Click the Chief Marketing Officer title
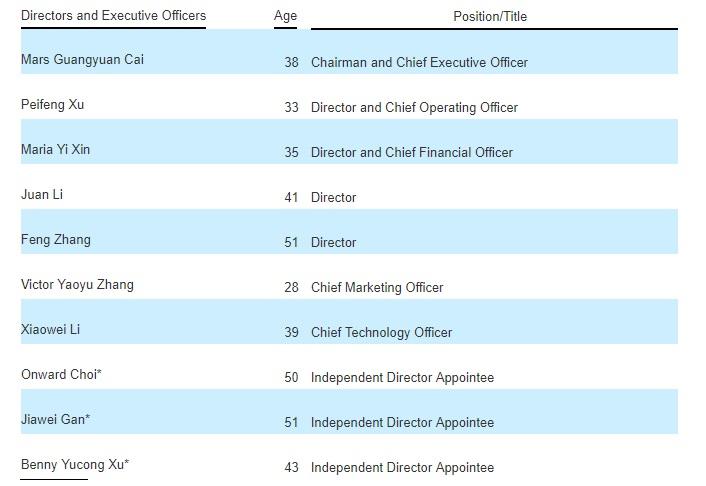 pyautogui.click(x=377, y=288)
